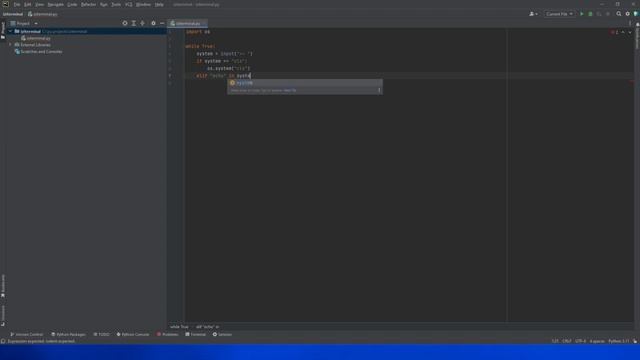The height and width of the screenshot is (360, 640).
Task: Open completion popup options three-dot icon
Action: pyautogui.click(x=379, y=90)
